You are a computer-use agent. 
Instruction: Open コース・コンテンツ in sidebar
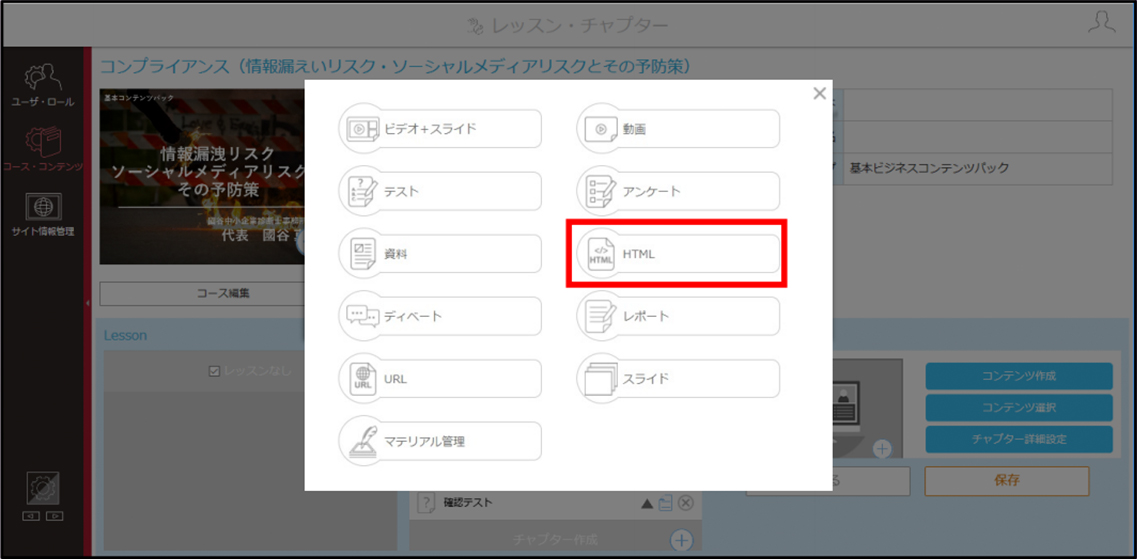click(x=42, y=151)
